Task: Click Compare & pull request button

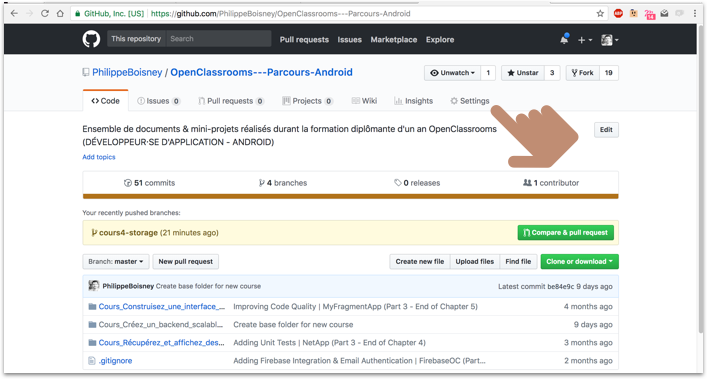Action: pos(565,233)
